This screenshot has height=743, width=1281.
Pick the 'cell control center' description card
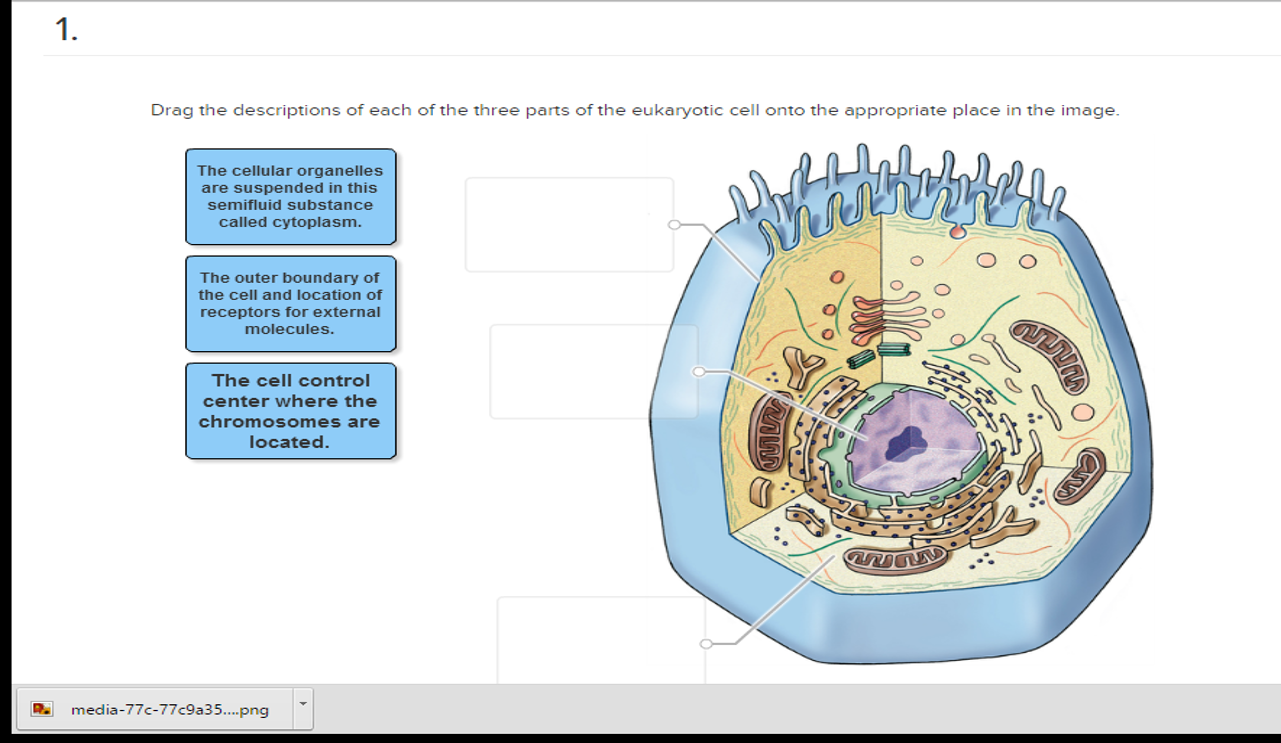(x=290, y=411)
